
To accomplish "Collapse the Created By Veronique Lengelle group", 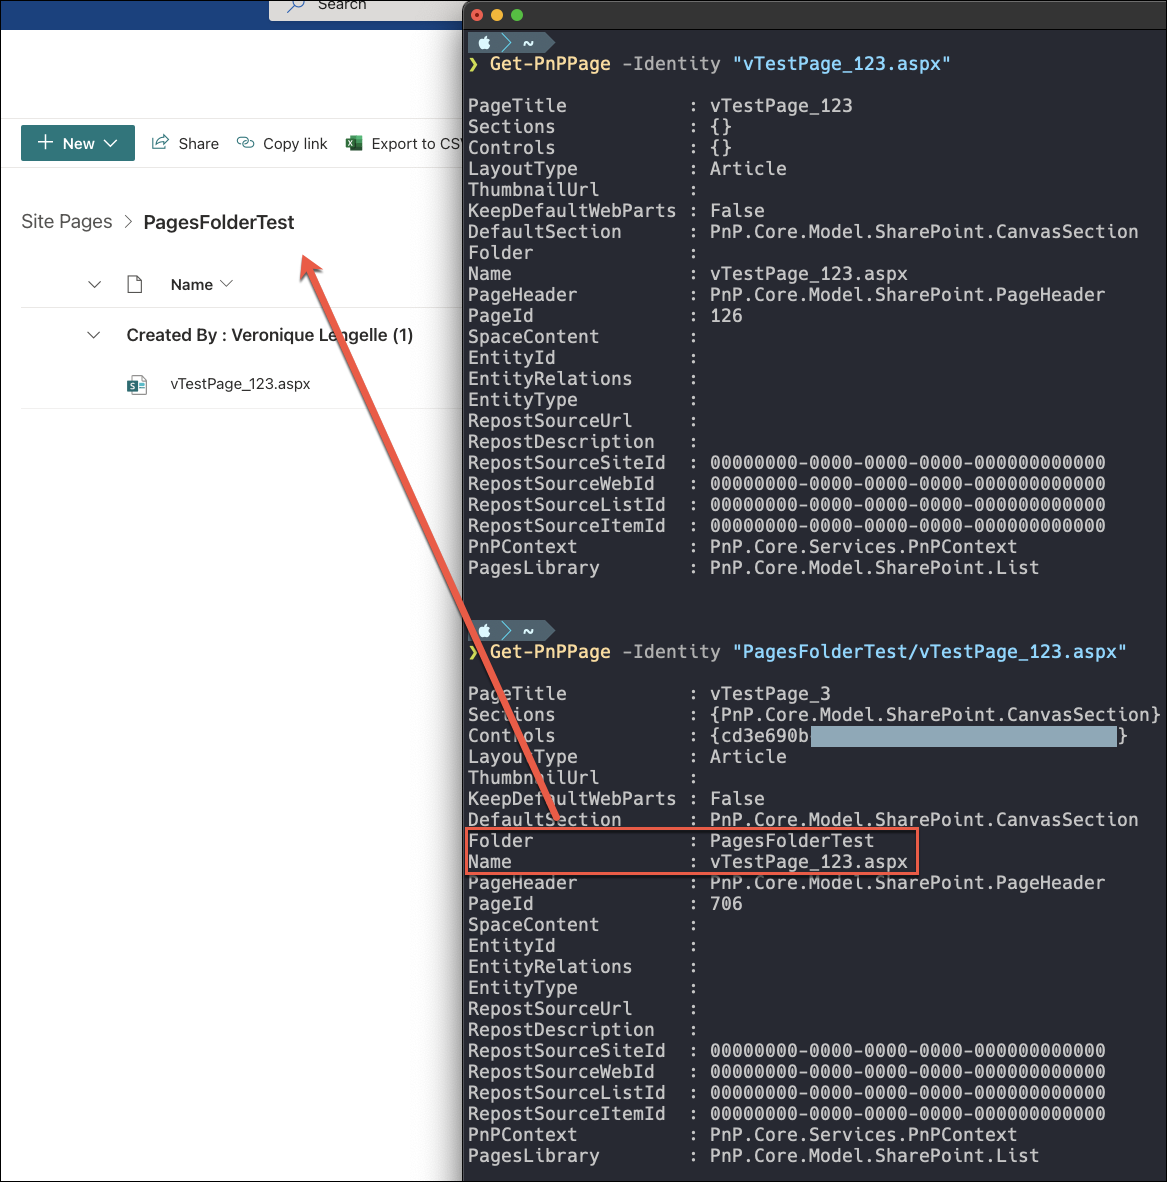I will pos(93,335).
